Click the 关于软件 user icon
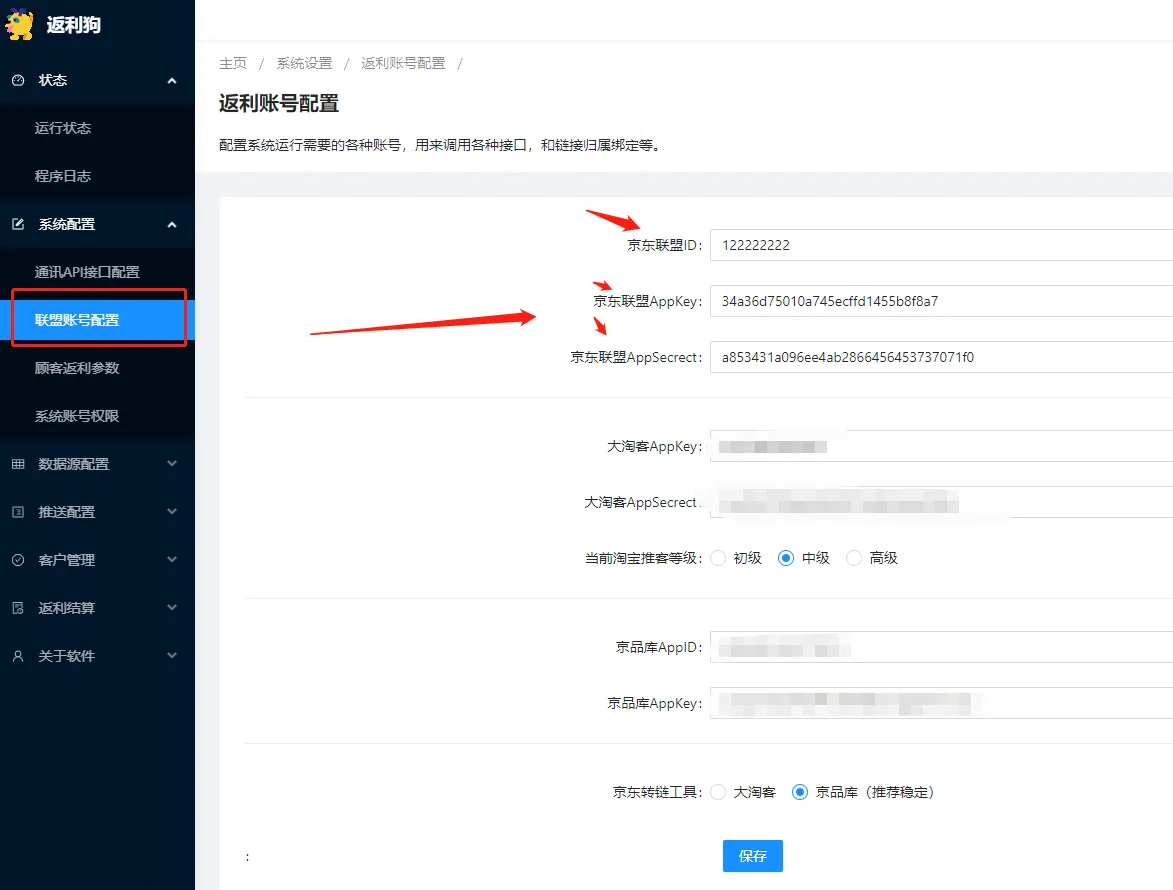 [x=18, y=656]
